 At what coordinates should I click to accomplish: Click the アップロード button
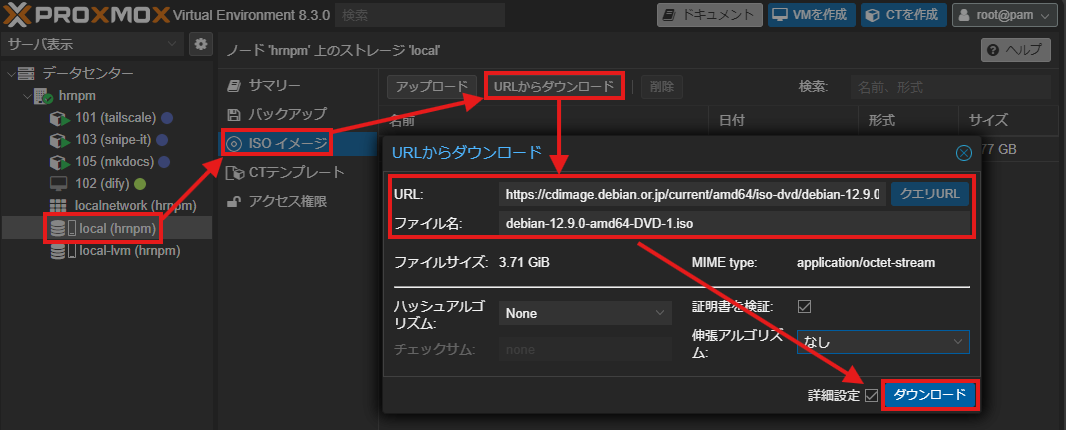[432, 86]
